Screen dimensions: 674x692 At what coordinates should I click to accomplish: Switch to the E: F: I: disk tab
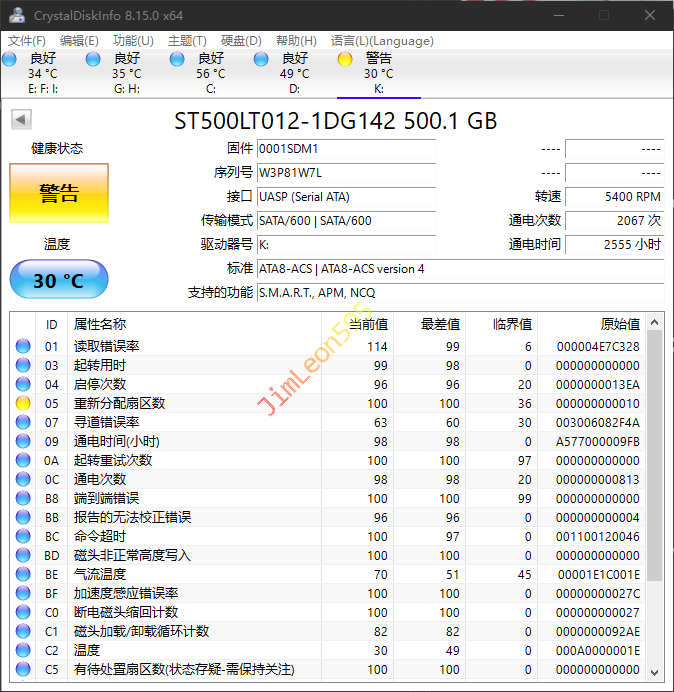(42, 73)
